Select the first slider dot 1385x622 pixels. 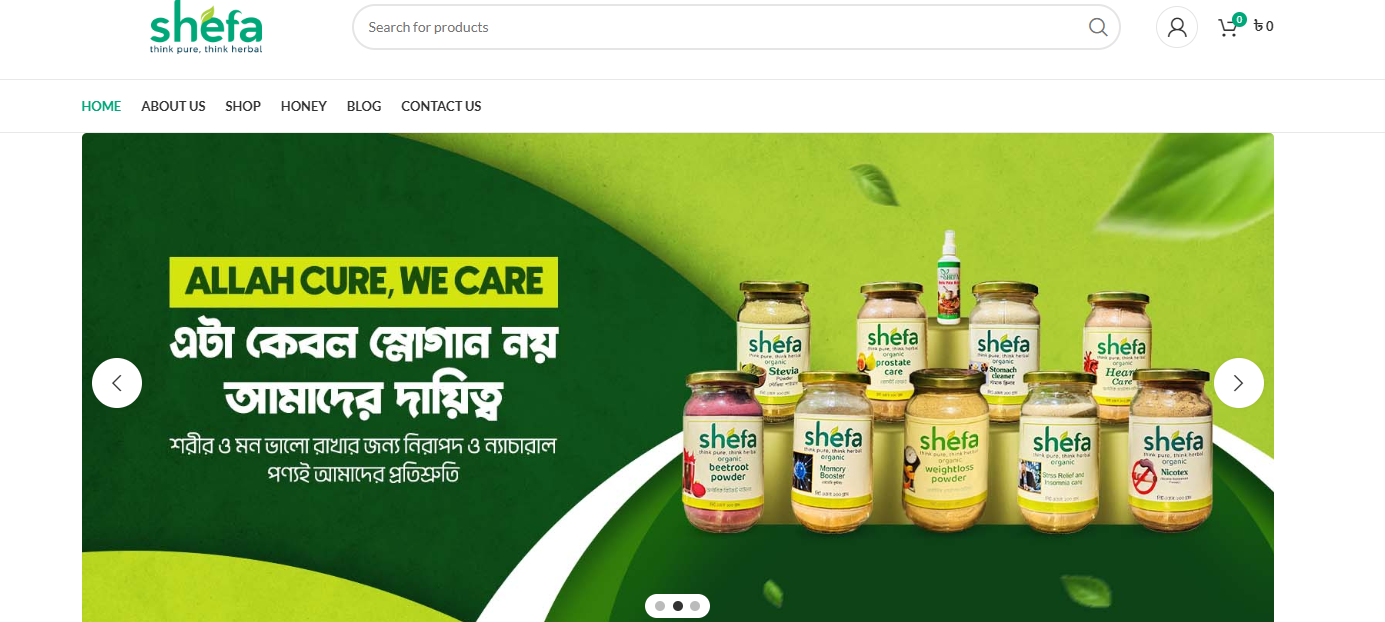(660, 606)
